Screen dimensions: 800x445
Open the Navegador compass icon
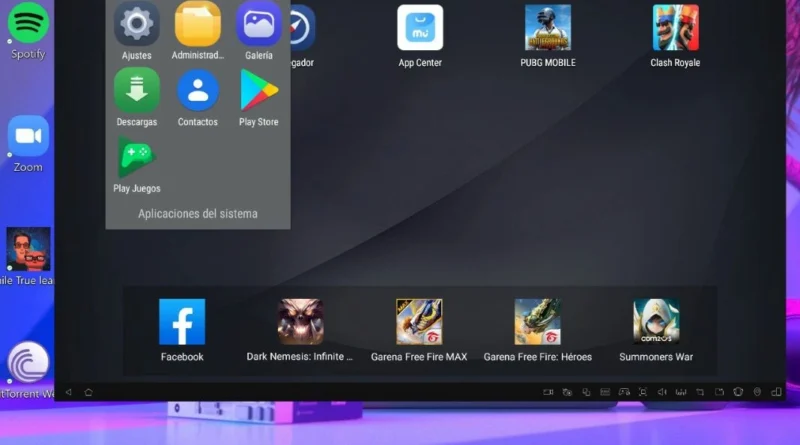coord(302,28)
